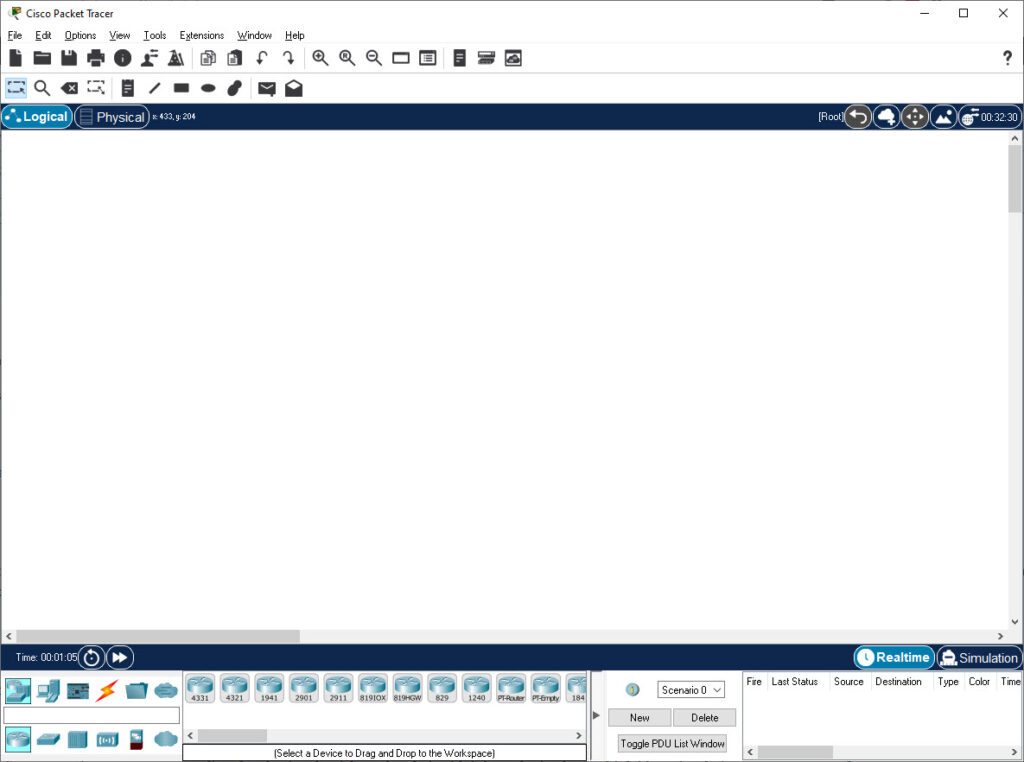Undo the last action
The width and height of the screenshot is (1024, 762).
262,58
